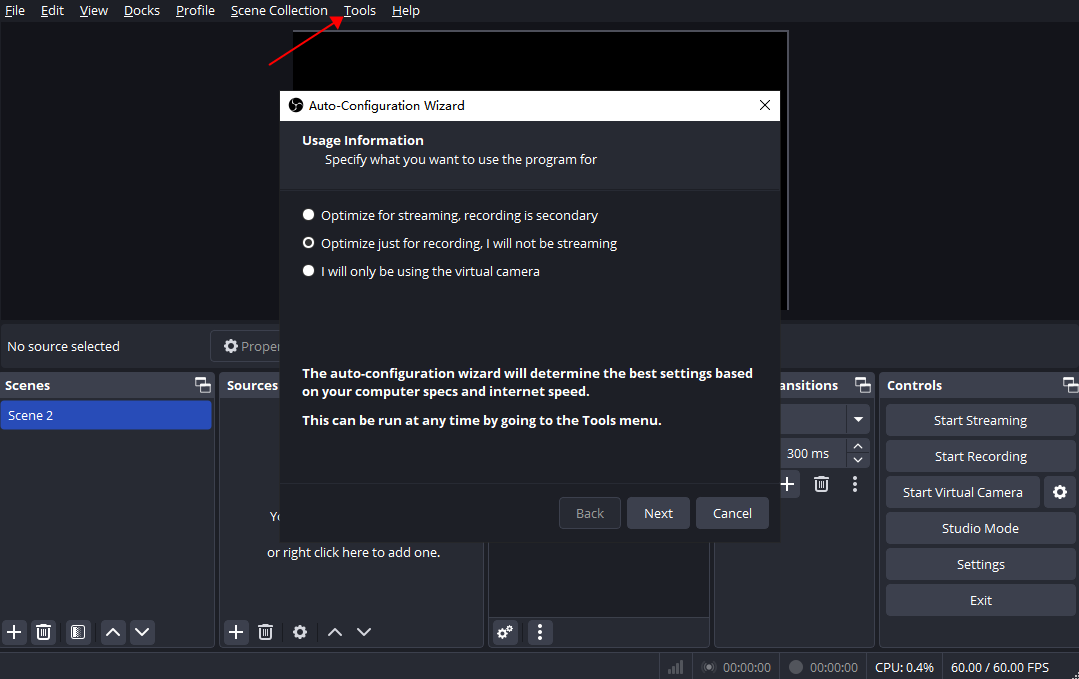The width and height of the screenshot is (1079, 679).
Task: Select Scene 2 in scenes list
Action: tap(106, 415)
